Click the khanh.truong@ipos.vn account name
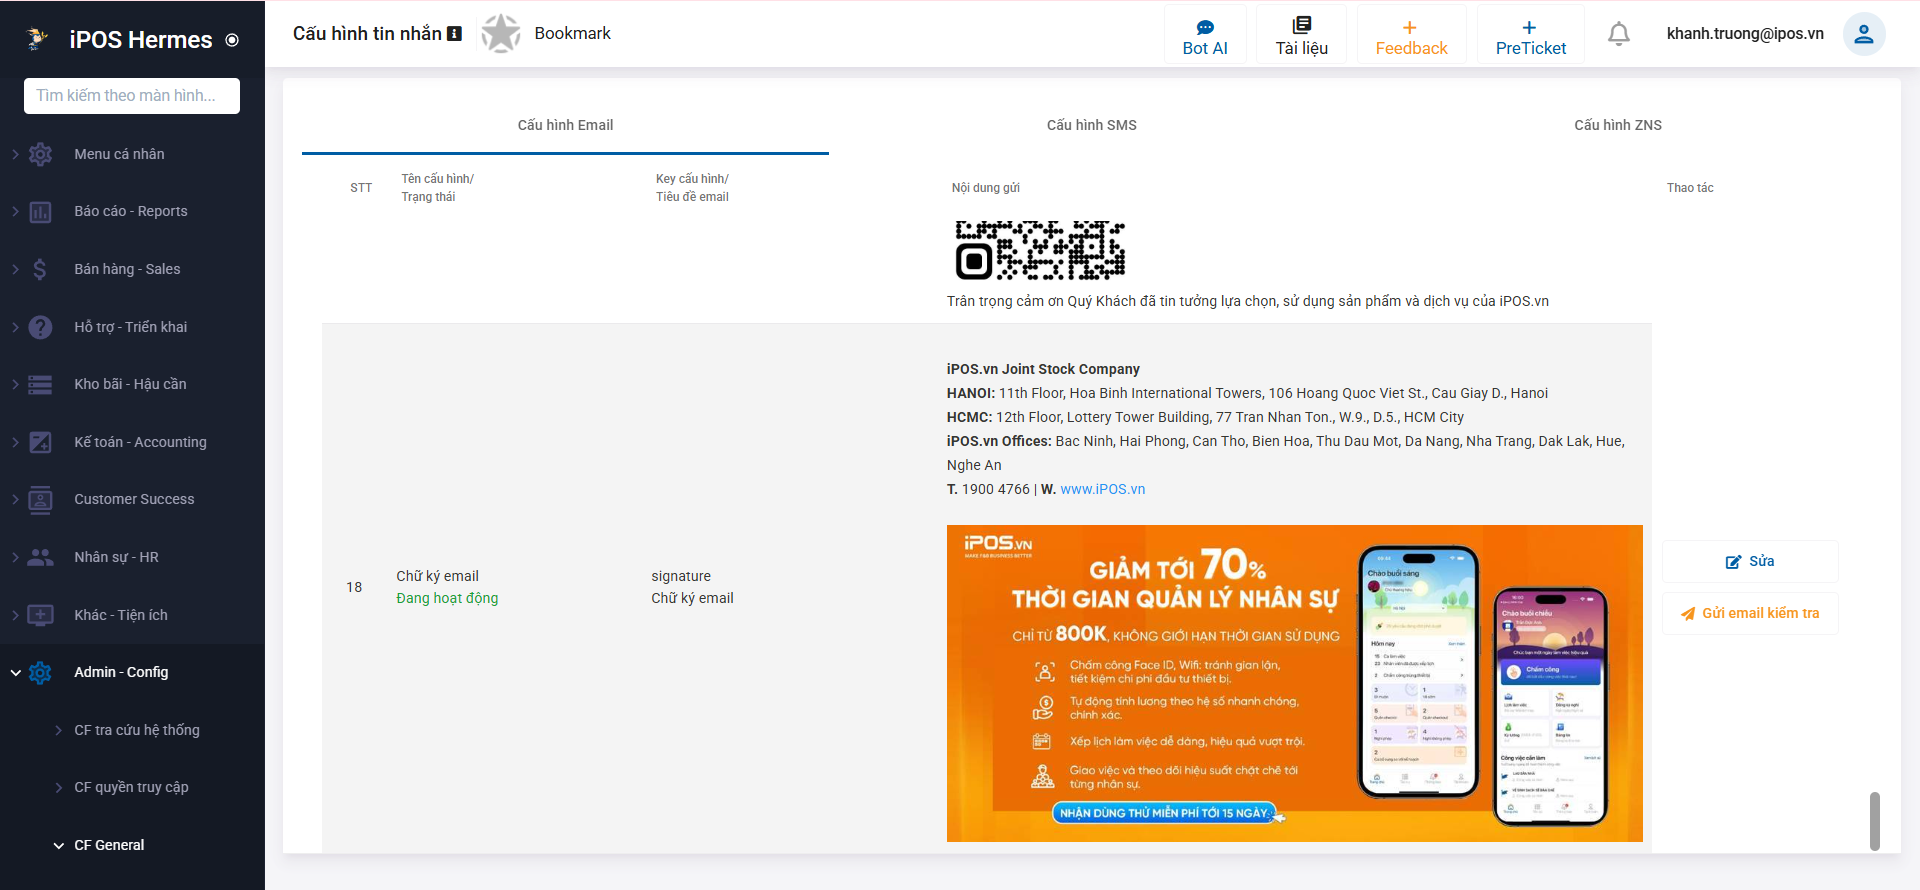Viewport: 1920px width, 890px height. [1745, 33]
